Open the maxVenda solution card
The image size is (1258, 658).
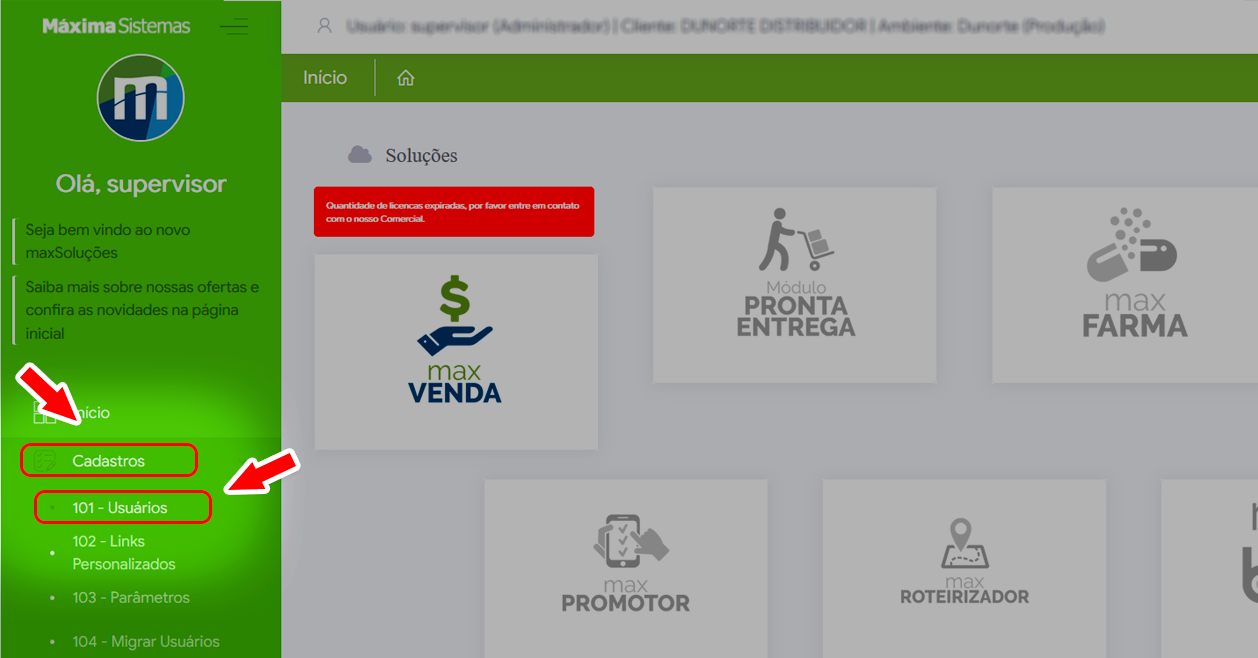(x=456, y=352)
